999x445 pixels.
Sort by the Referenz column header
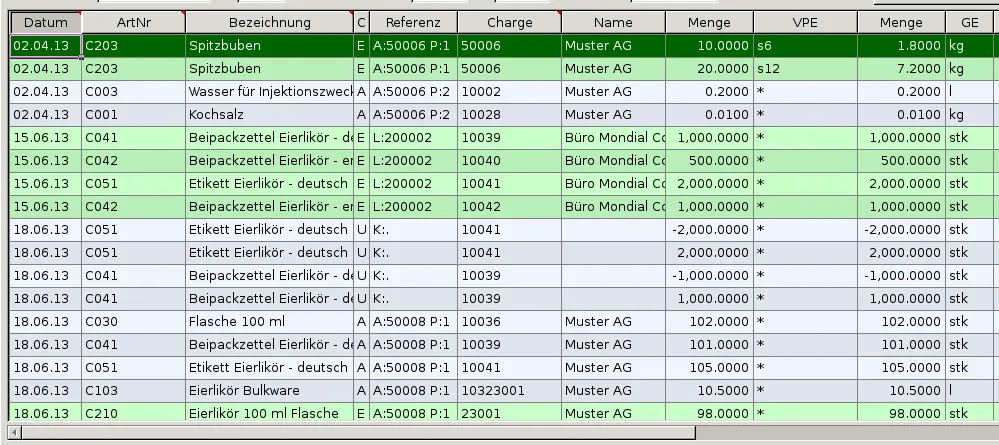[413, 23]
